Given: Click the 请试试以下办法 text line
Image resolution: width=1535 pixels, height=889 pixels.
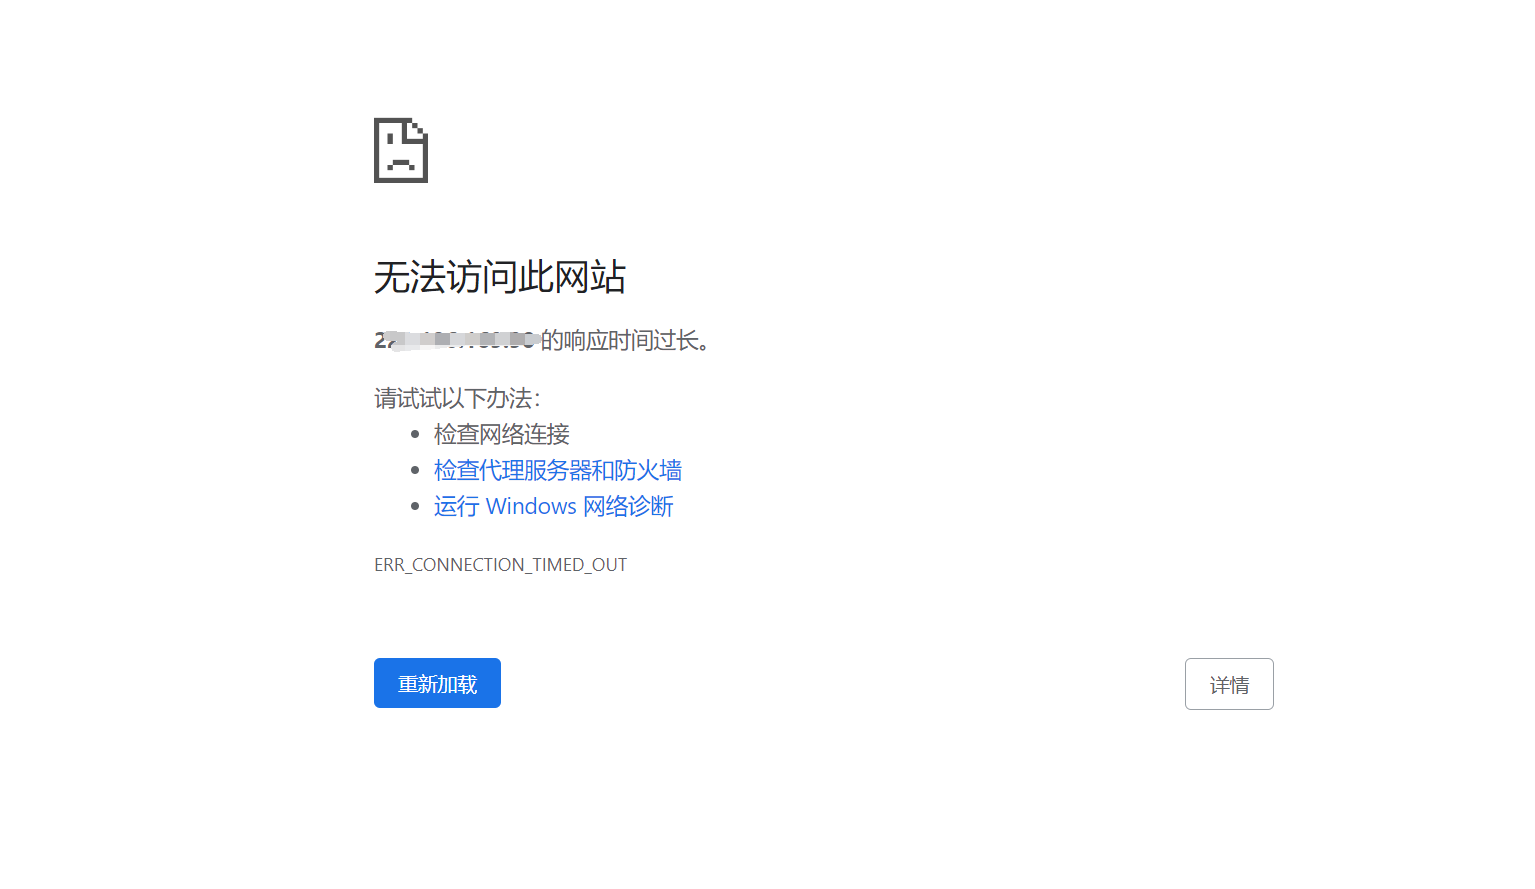Looking at the screenshot, I should [x=457, y=398].
